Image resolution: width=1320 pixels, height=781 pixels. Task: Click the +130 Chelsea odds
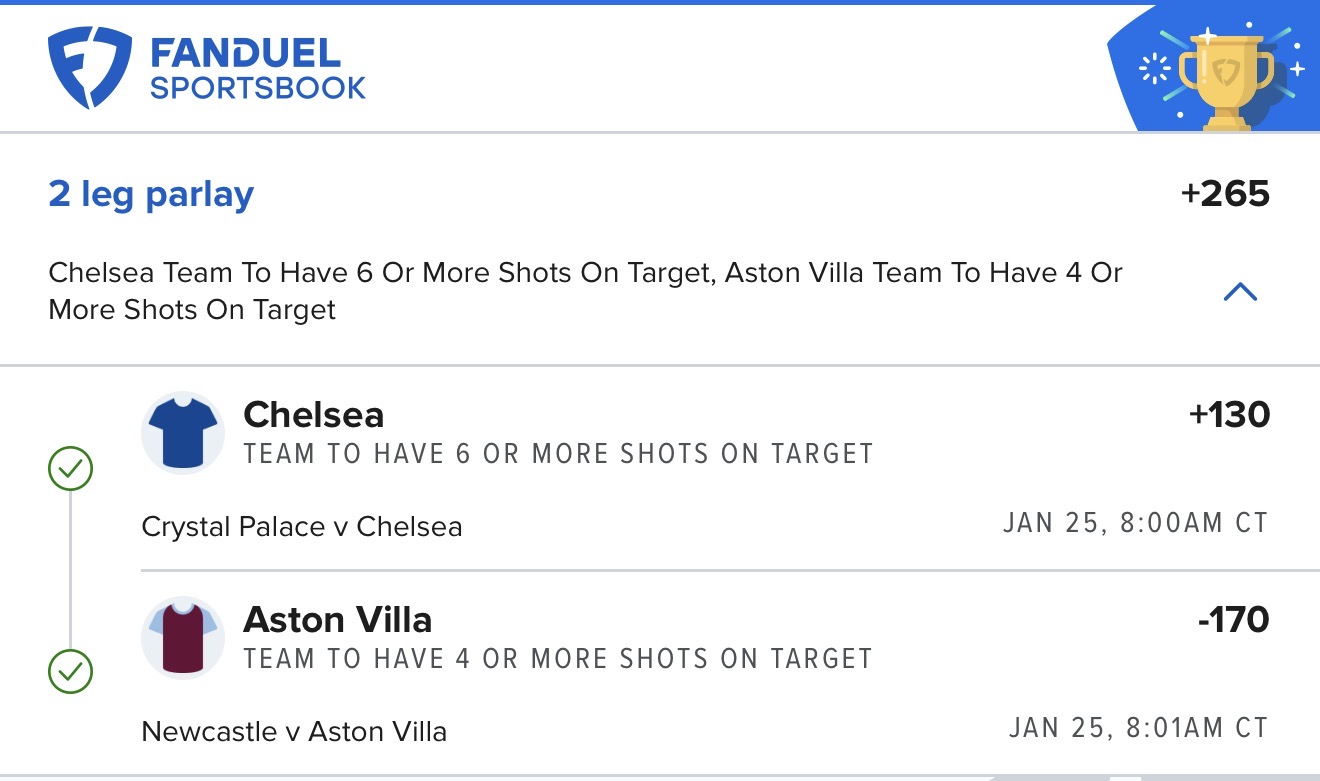point(1229,415)
